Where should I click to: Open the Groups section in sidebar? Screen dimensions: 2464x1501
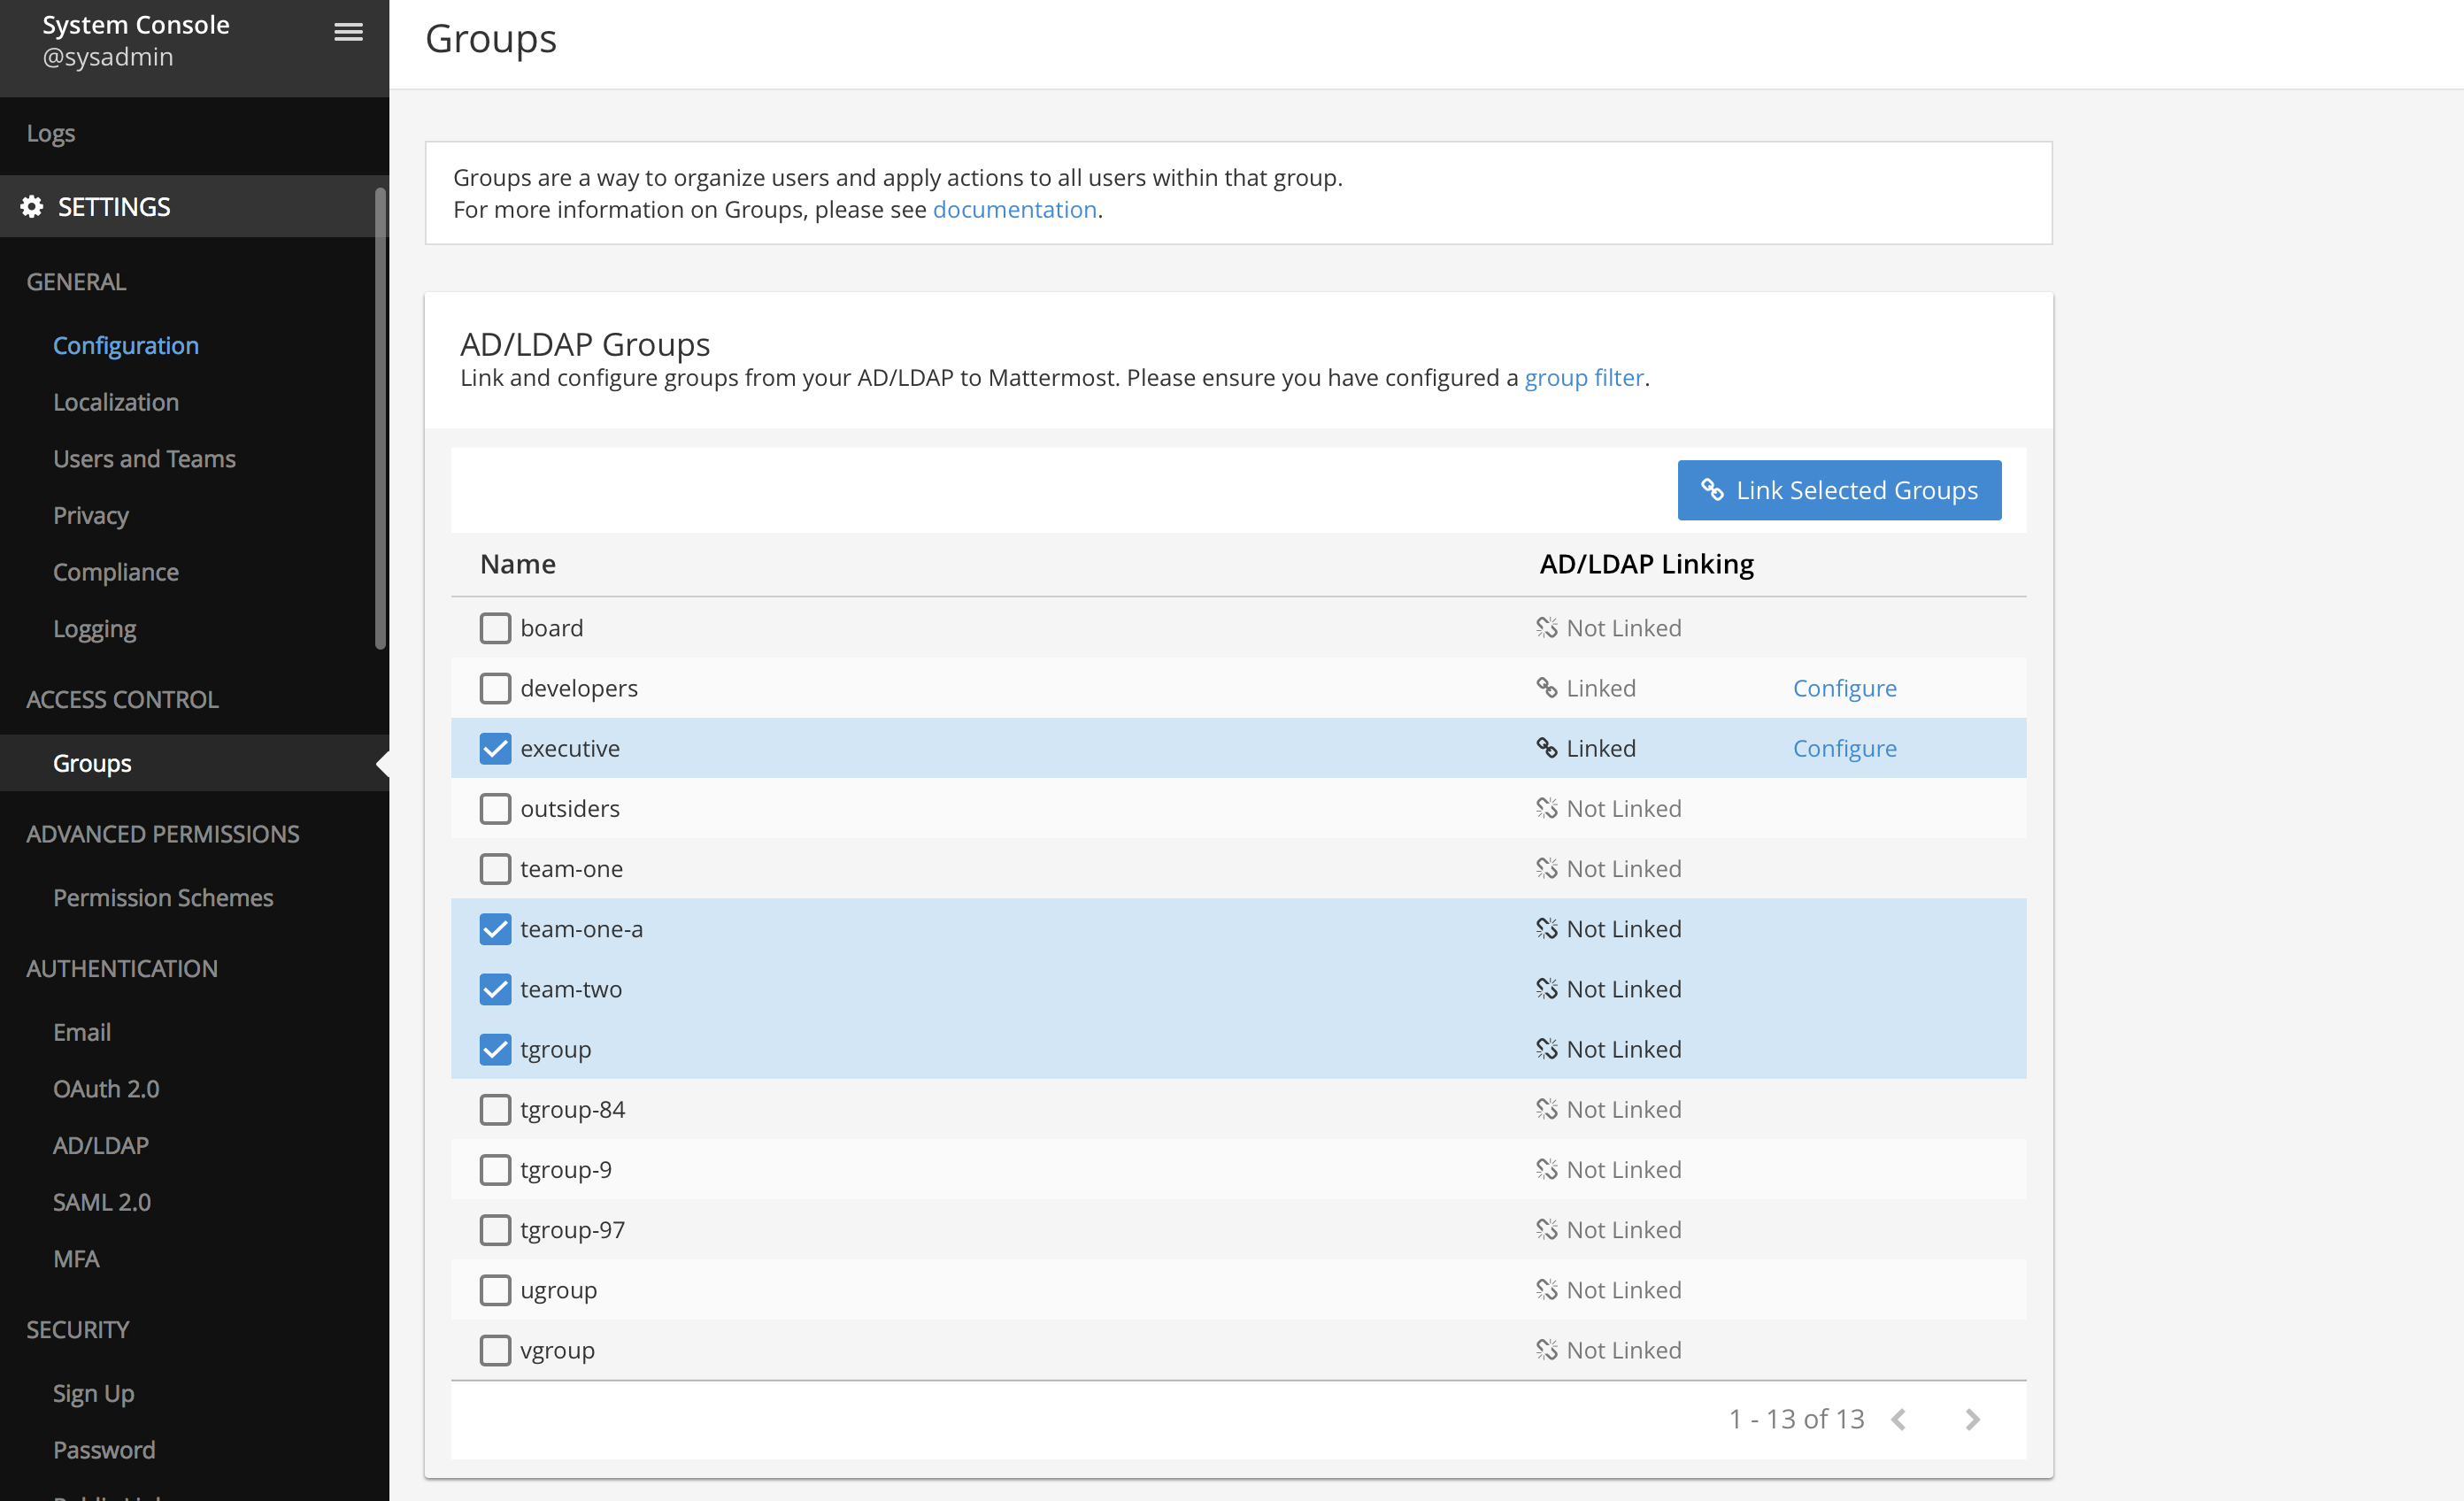pyautogui.click(x=91, y=762)
